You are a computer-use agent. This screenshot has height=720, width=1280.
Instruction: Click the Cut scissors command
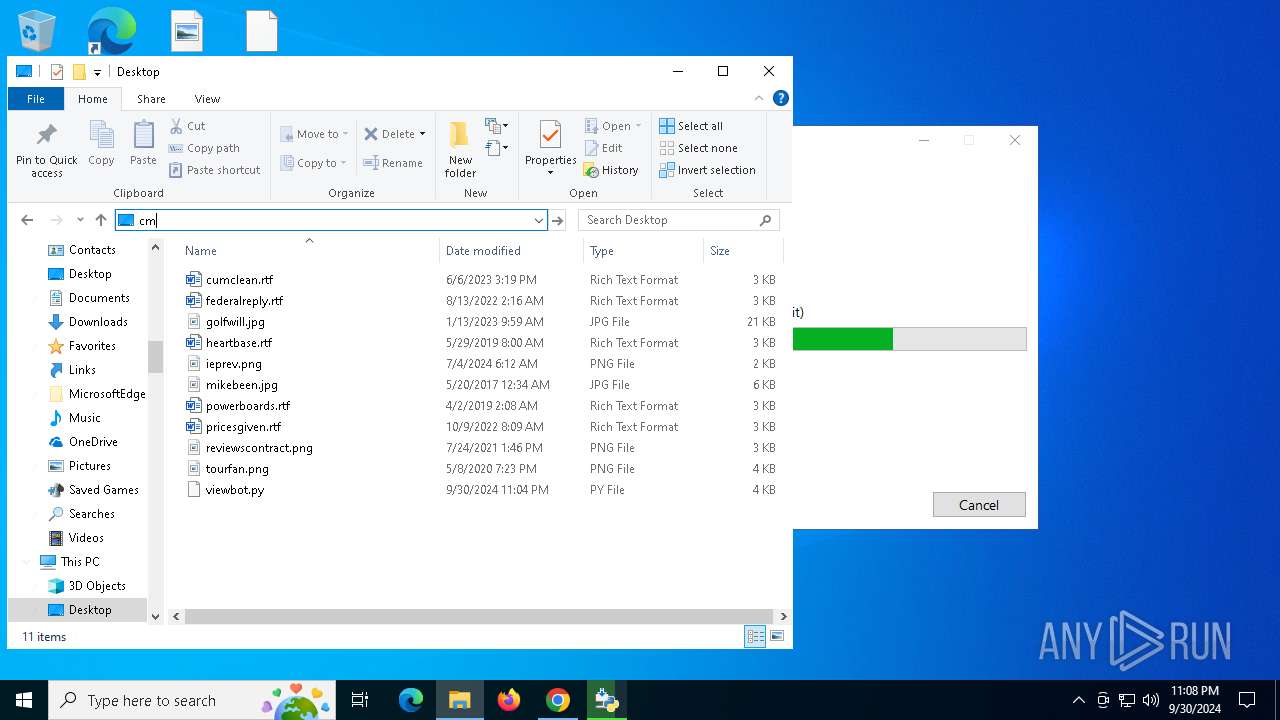(x=187, y=126)
